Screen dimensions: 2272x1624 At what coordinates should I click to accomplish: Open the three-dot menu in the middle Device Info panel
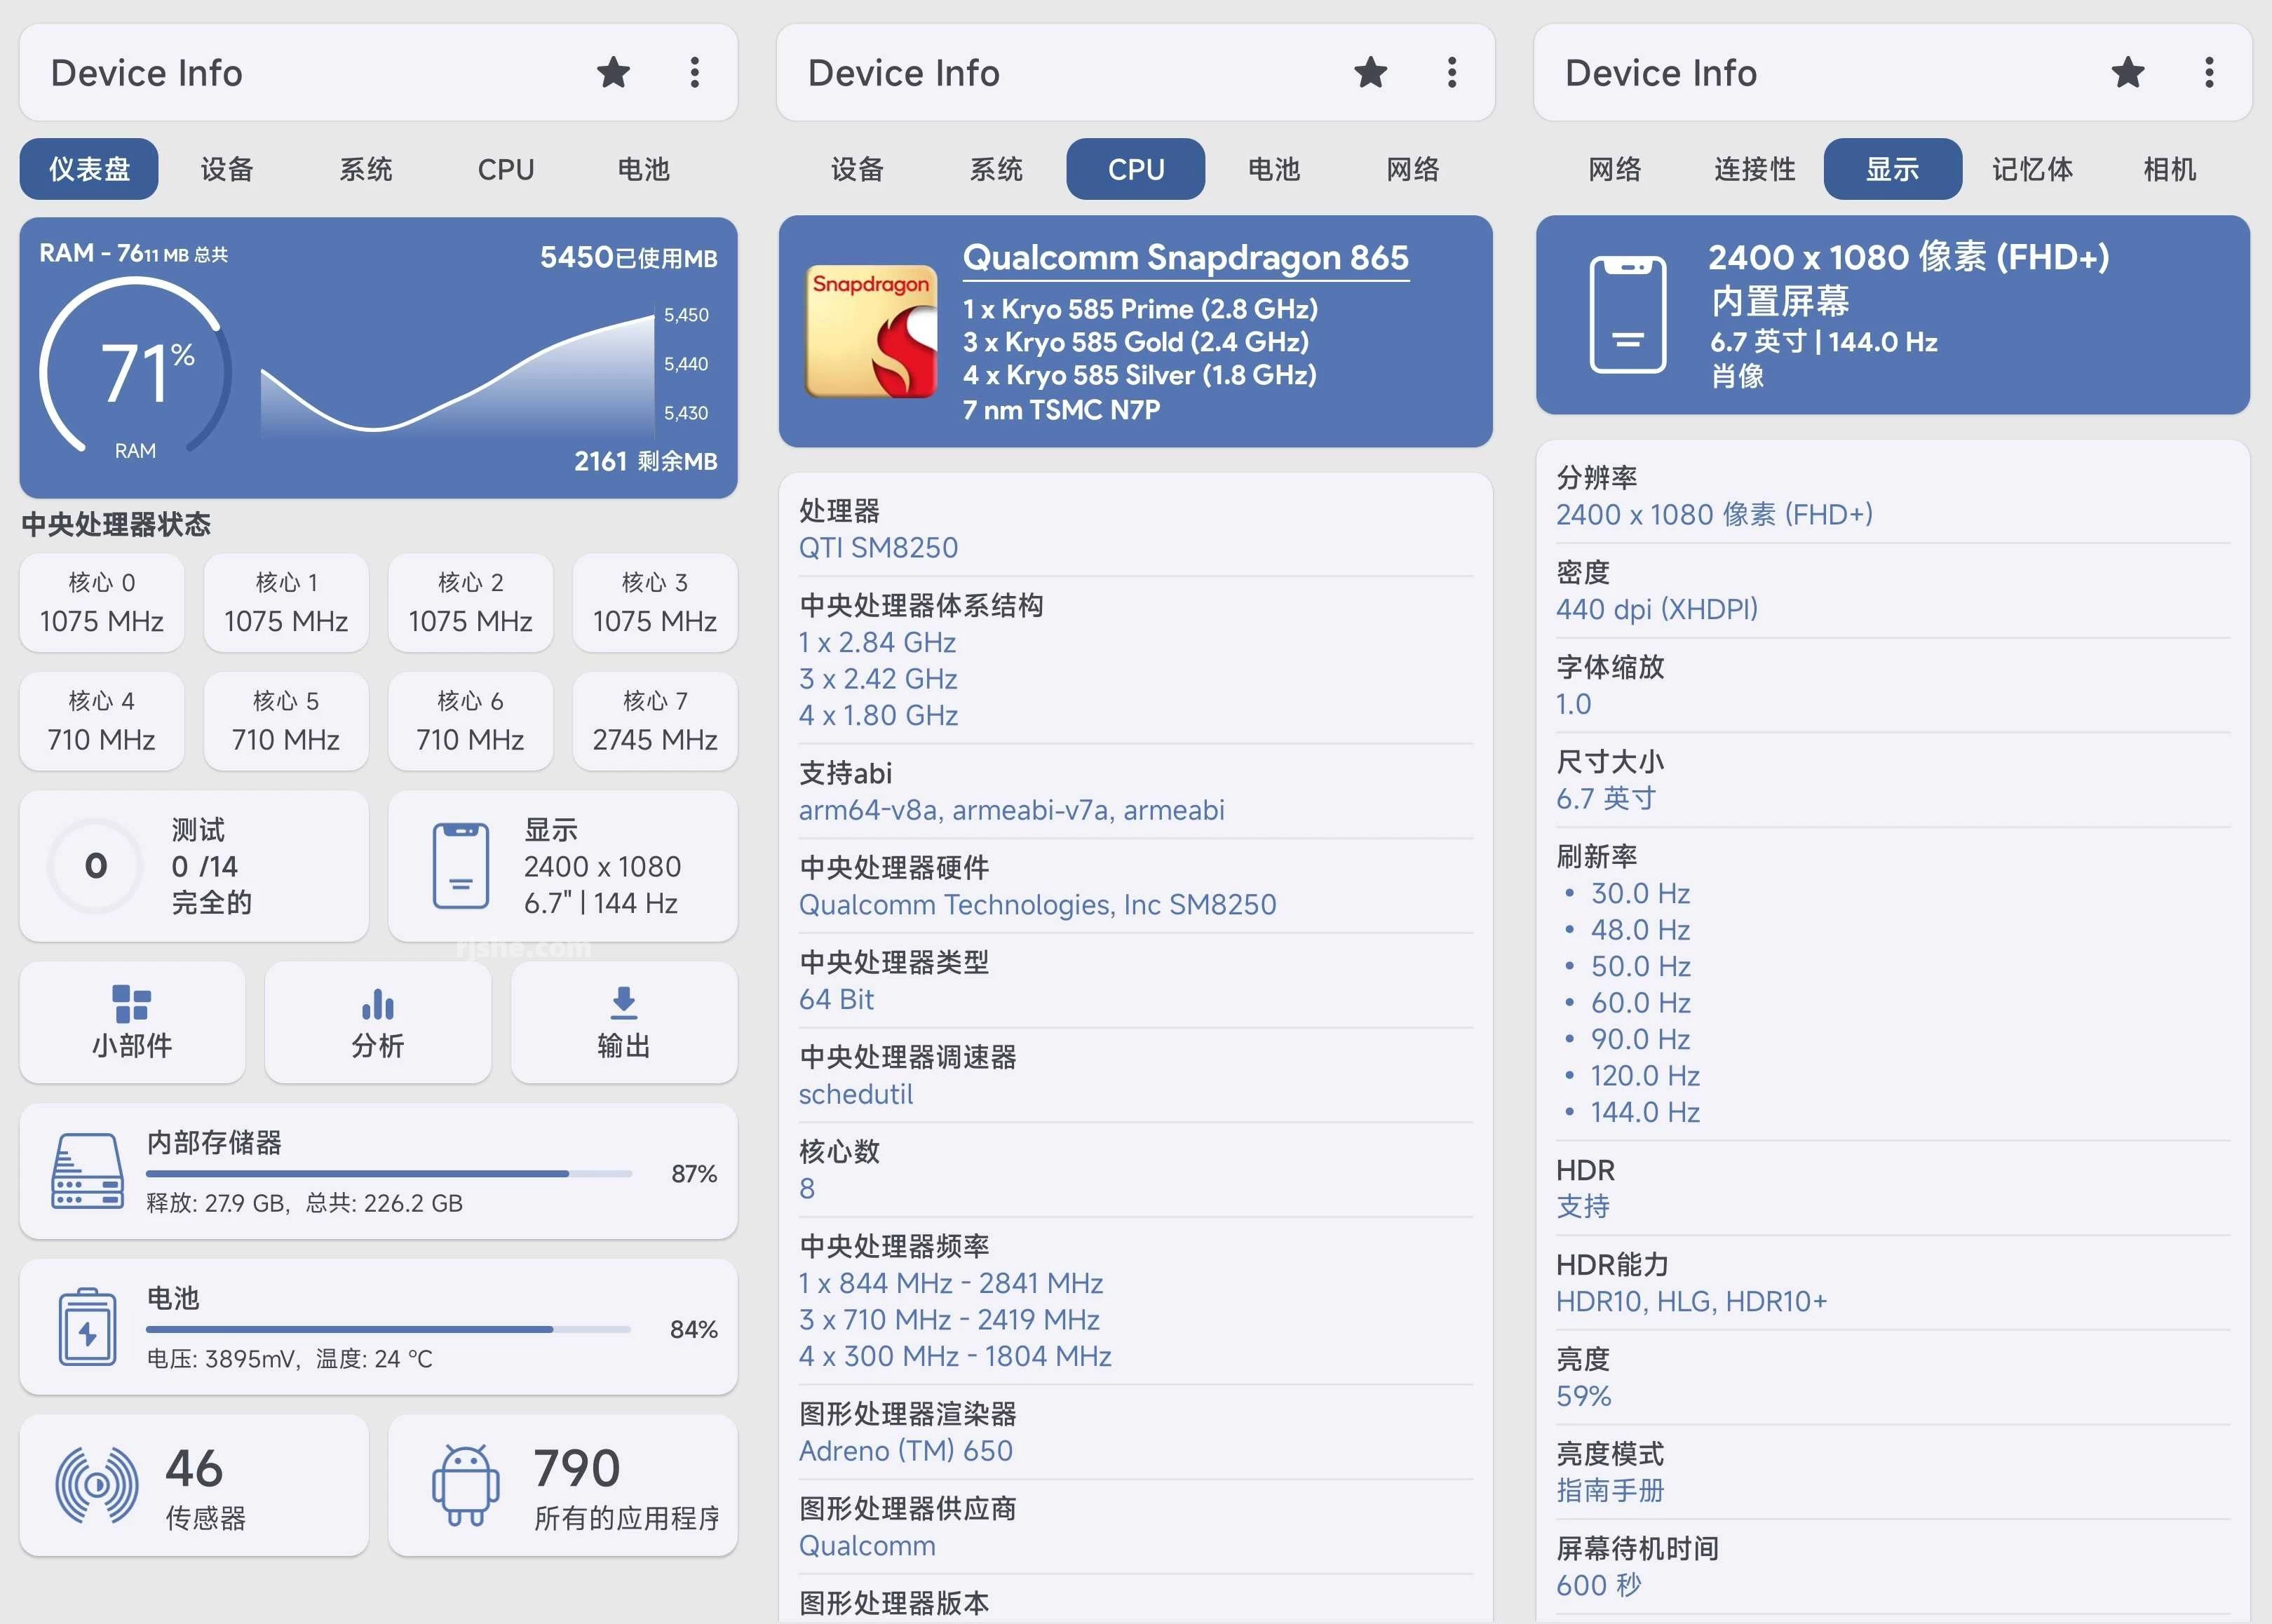coord(1452,72)
